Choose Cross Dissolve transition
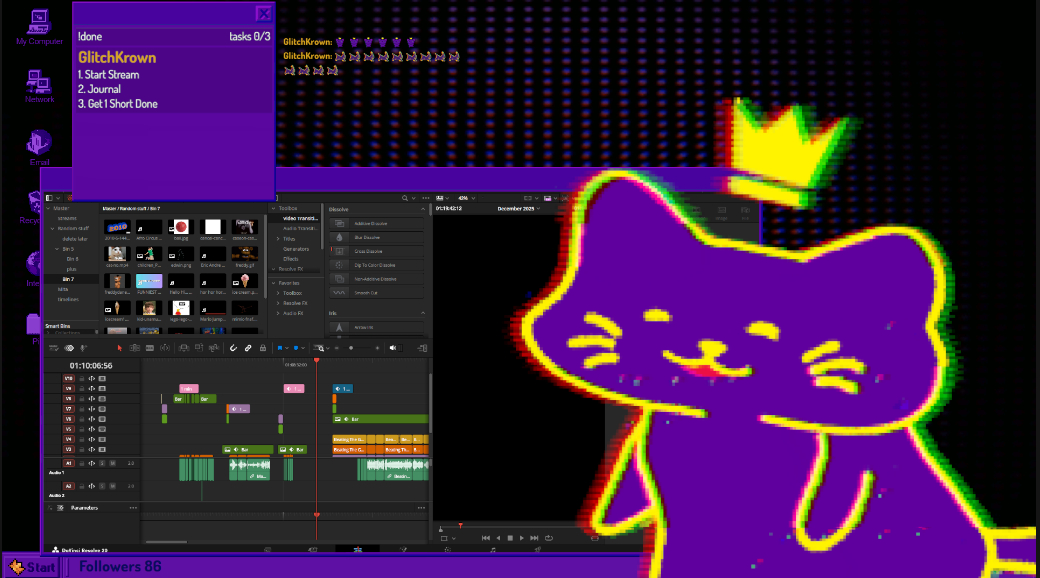 click(370, 251)
